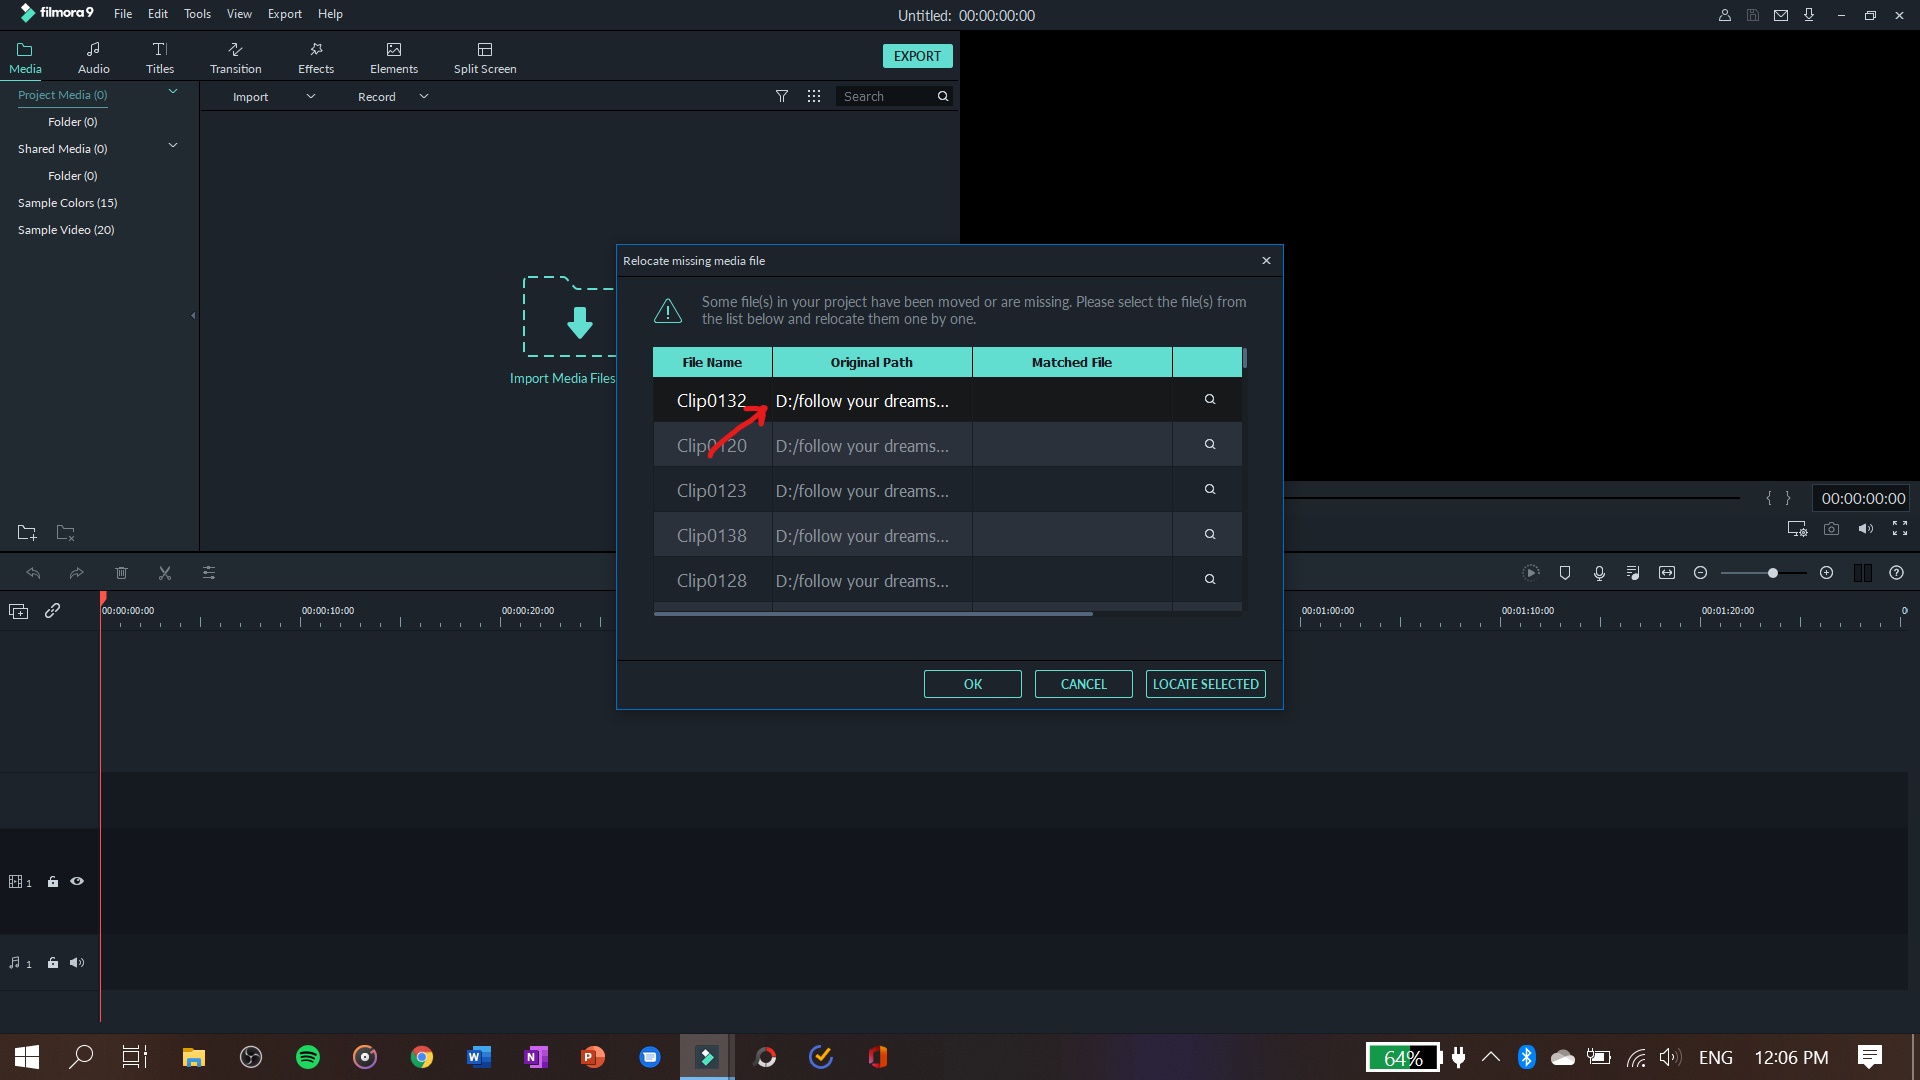
Task: Open preview display settings icon
Action: [x=1797, y=529]
